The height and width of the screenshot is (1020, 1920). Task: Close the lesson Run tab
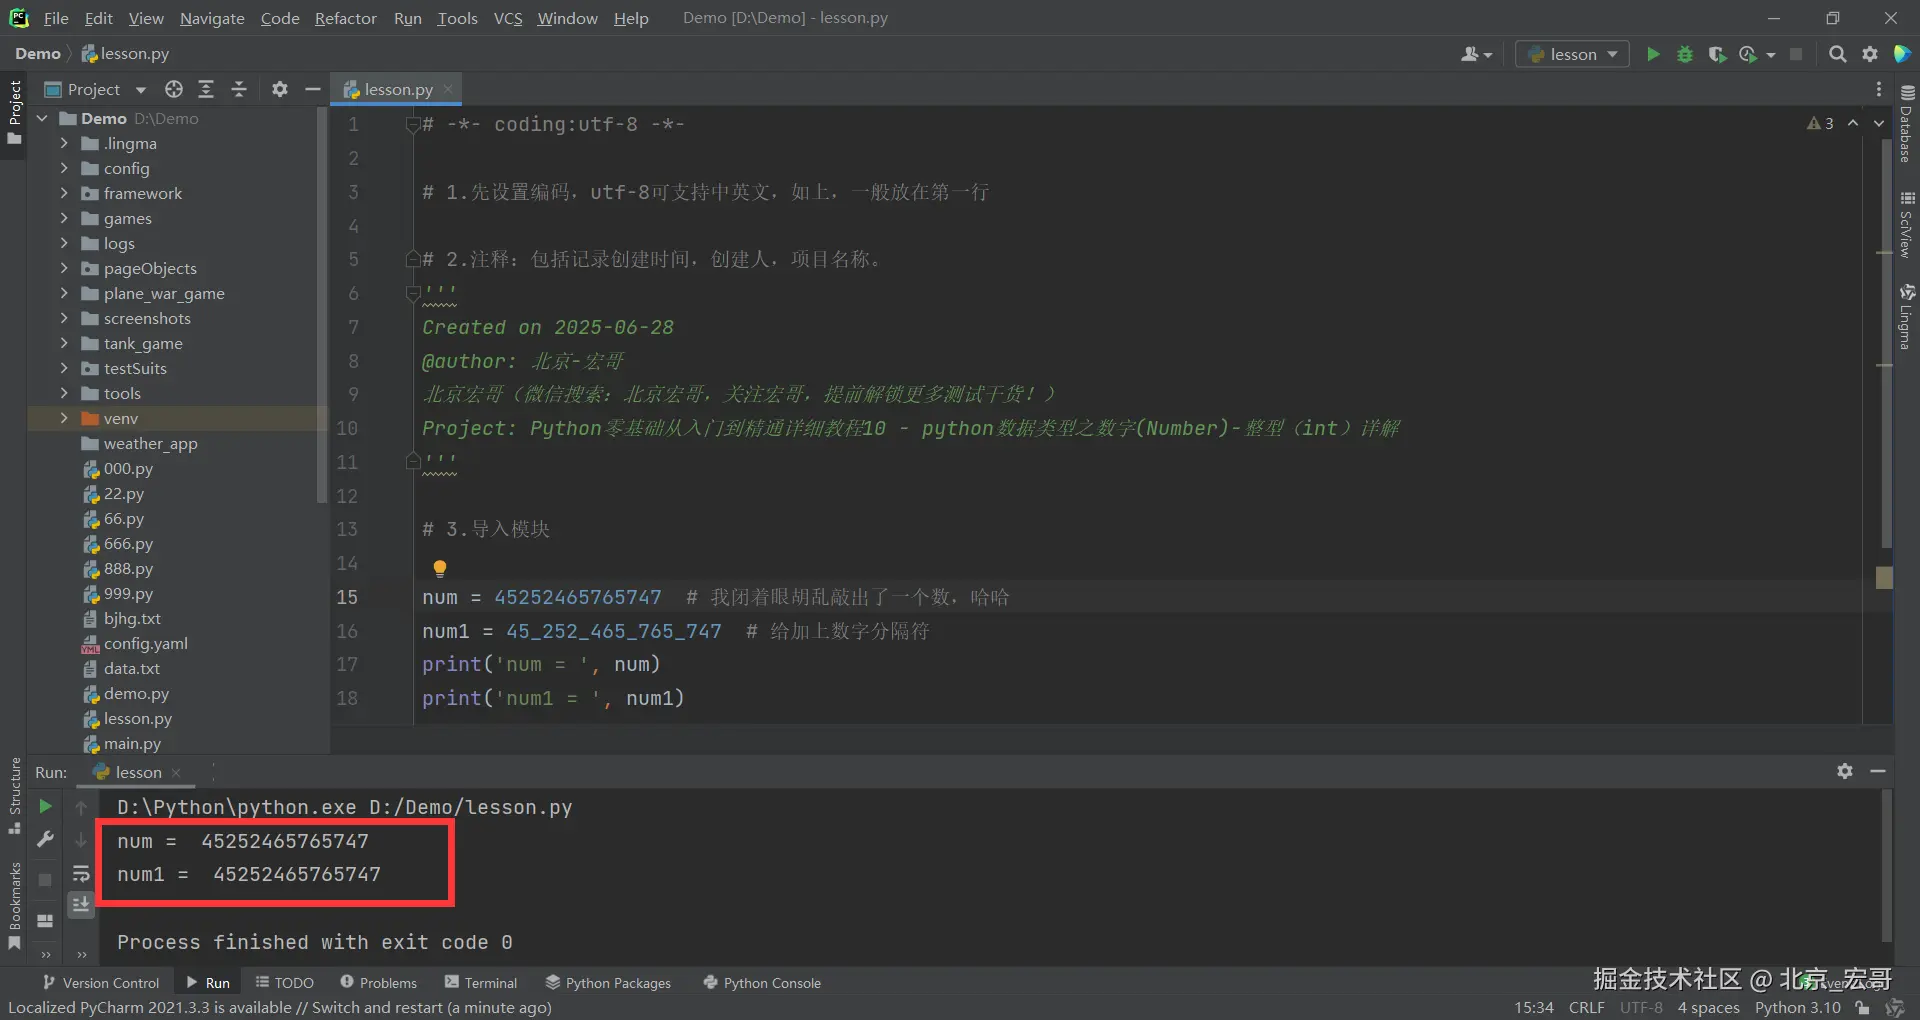(x=176, y=772)
